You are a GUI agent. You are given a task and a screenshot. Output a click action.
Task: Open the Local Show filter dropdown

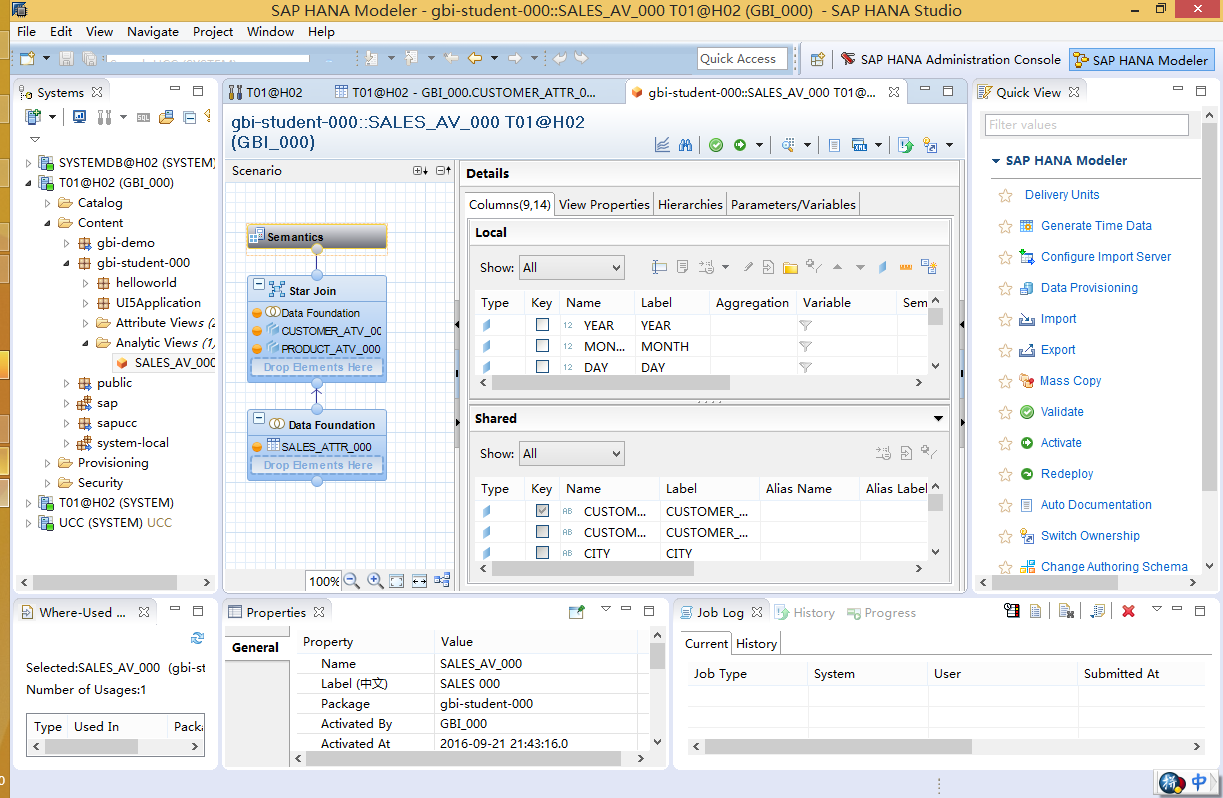click(572, 267)
